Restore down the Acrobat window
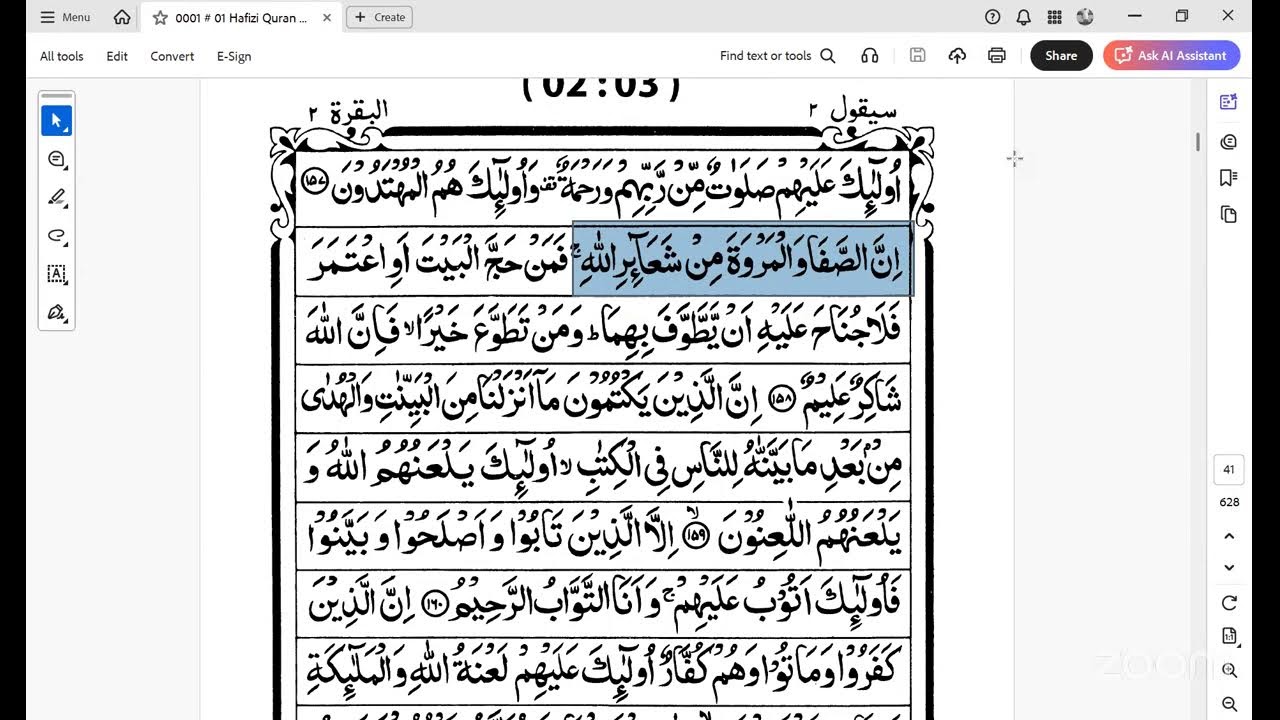The width and height of the screenshot is (1280, 720). tap(1181, 16)
